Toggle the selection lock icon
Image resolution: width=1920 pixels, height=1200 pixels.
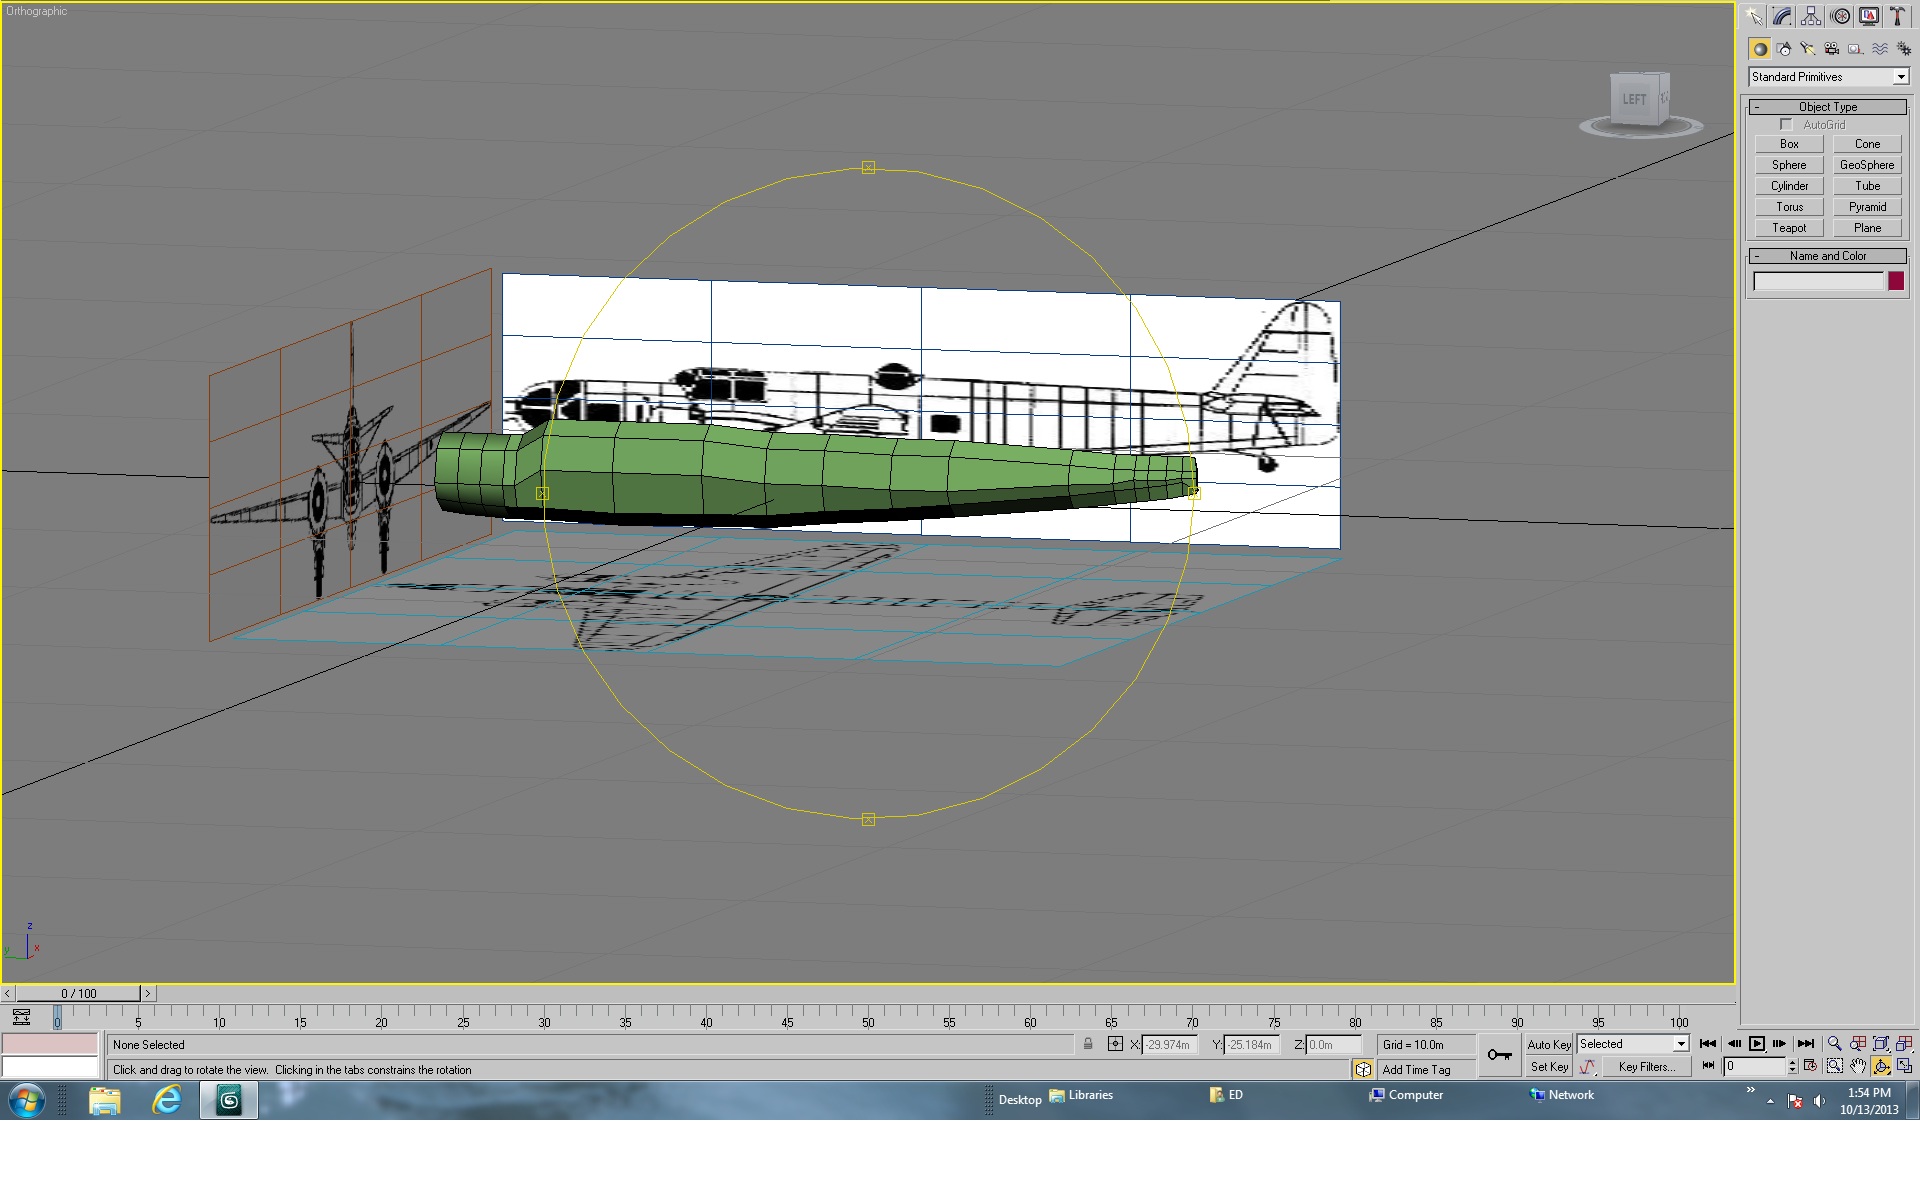pyautogui.click(x=1088, y=1044)
